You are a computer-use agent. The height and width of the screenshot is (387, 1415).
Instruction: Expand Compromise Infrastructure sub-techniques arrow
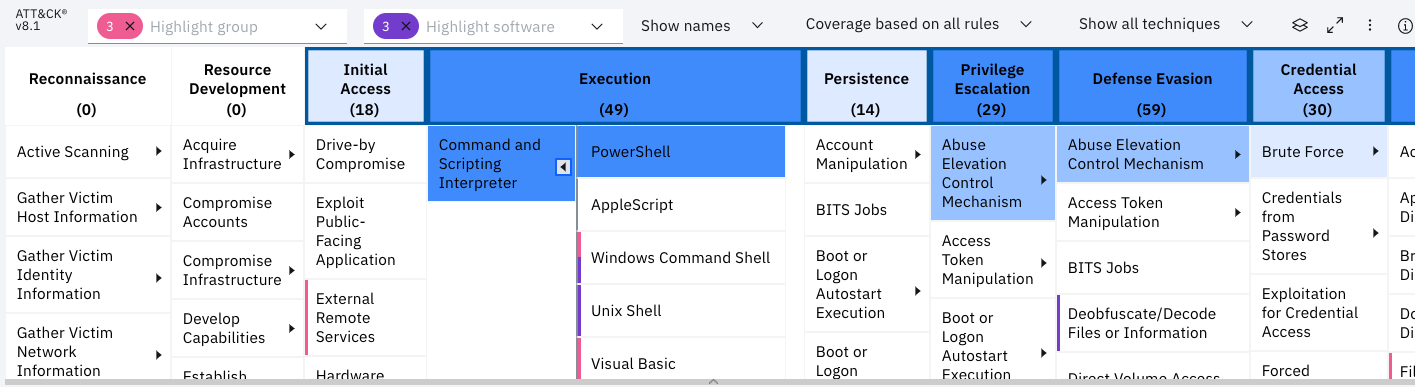point(291,270)
